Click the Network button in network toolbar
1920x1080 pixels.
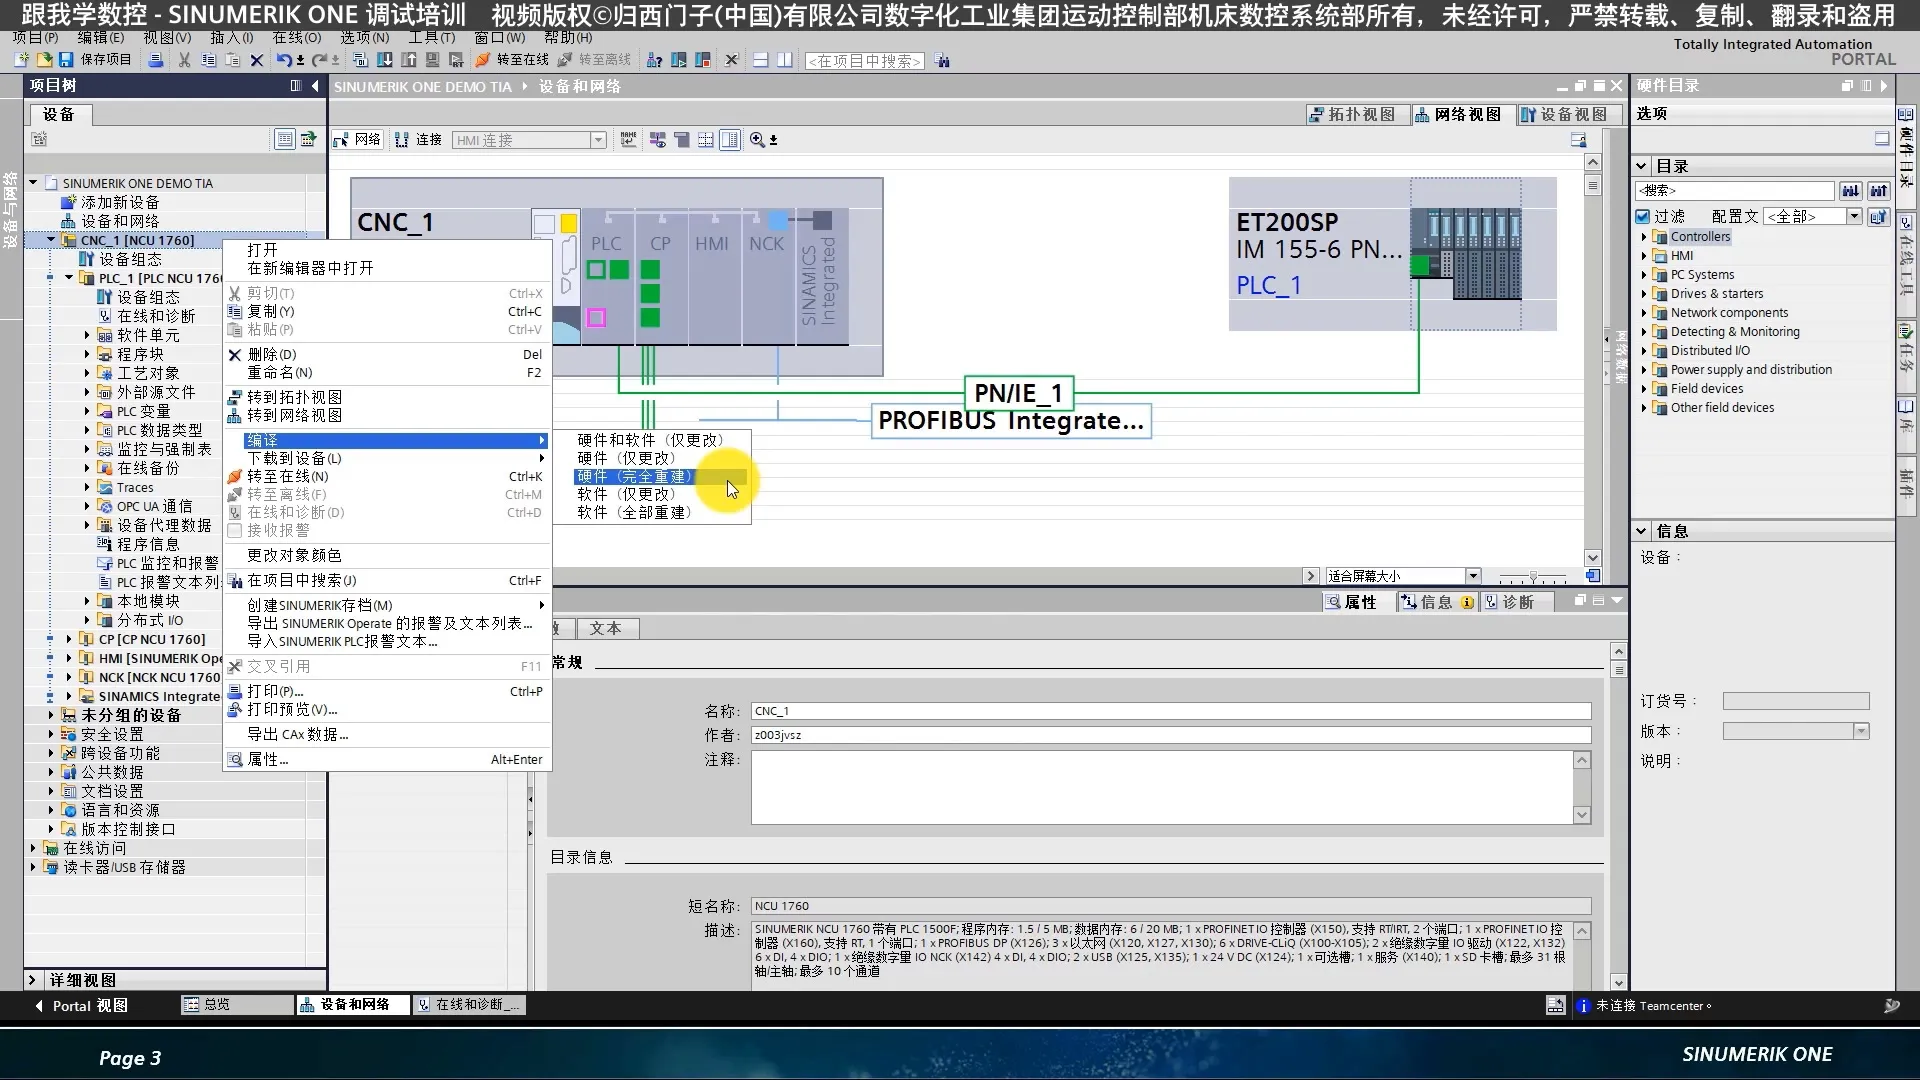(358, 140)
